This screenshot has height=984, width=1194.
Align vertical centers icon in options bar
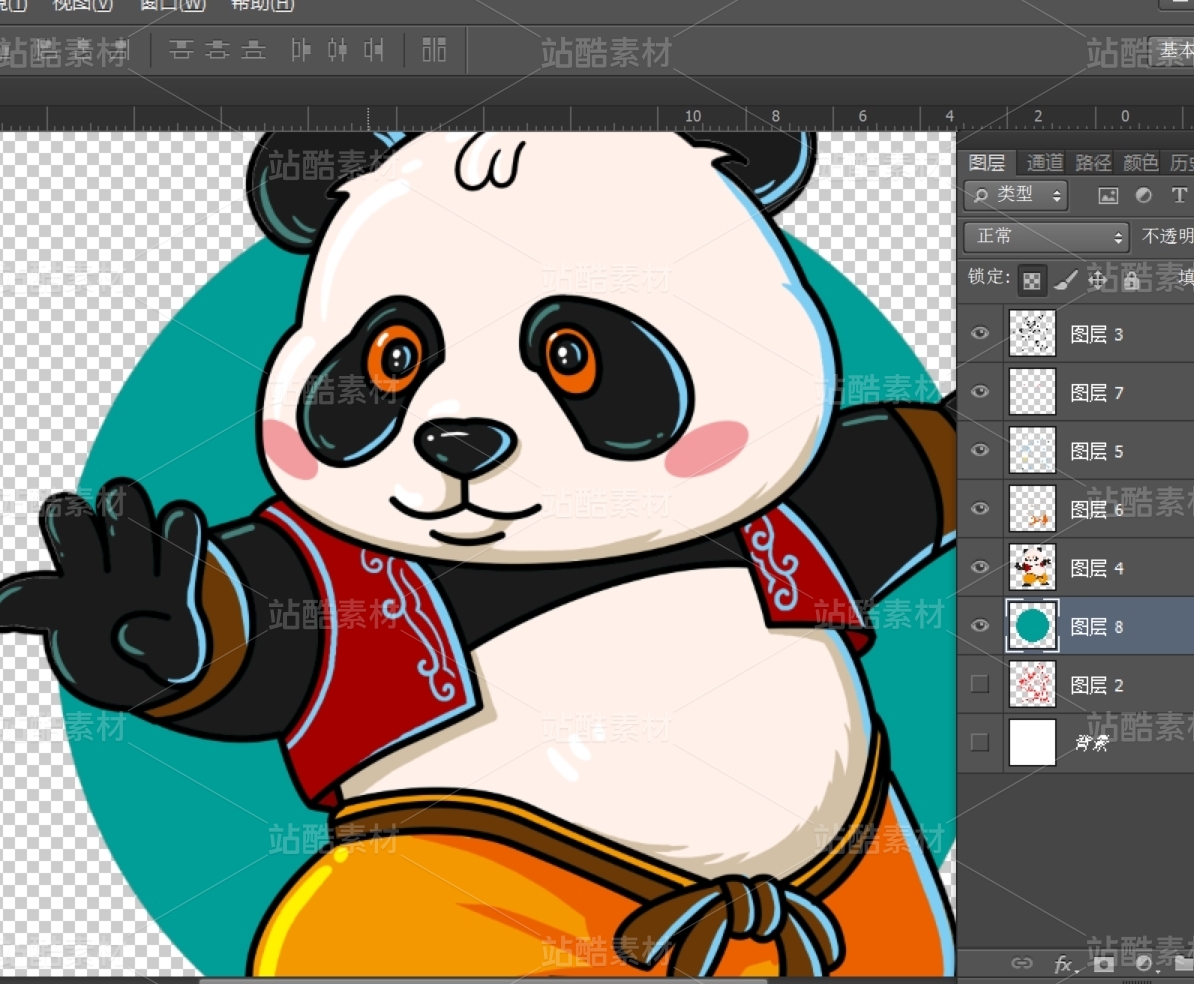(x=217, y=50)
